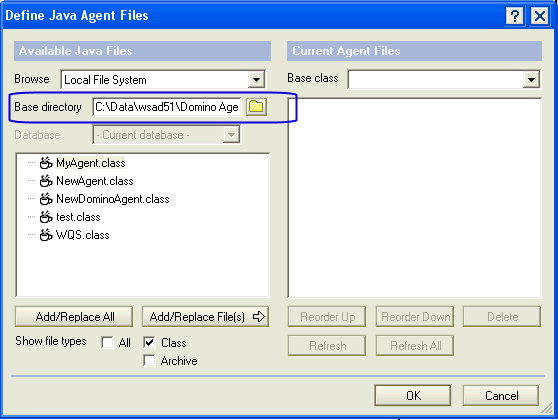Click the Add/Replace All button
558x420 pixels.
coord(74,316)
